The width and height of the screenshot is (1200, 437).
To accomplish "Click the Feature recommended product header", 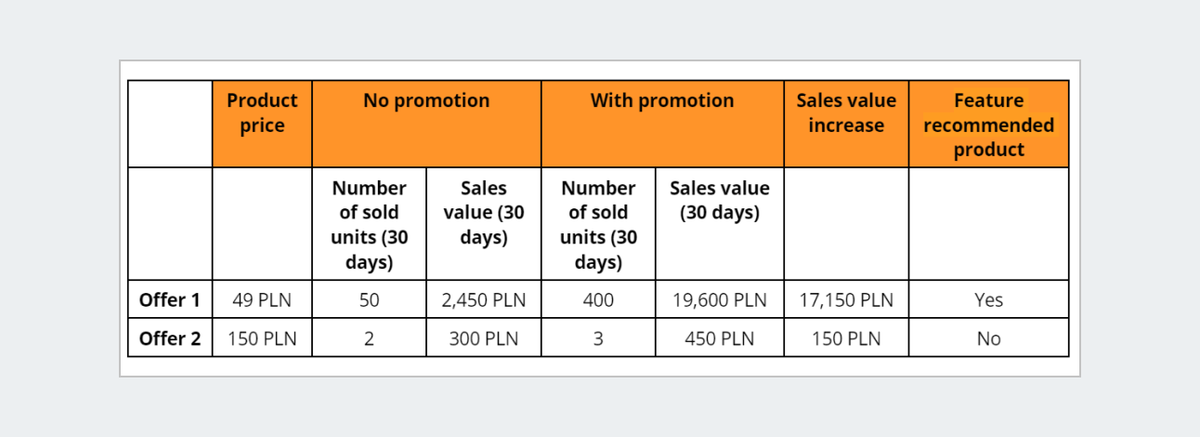I will 989,124.
